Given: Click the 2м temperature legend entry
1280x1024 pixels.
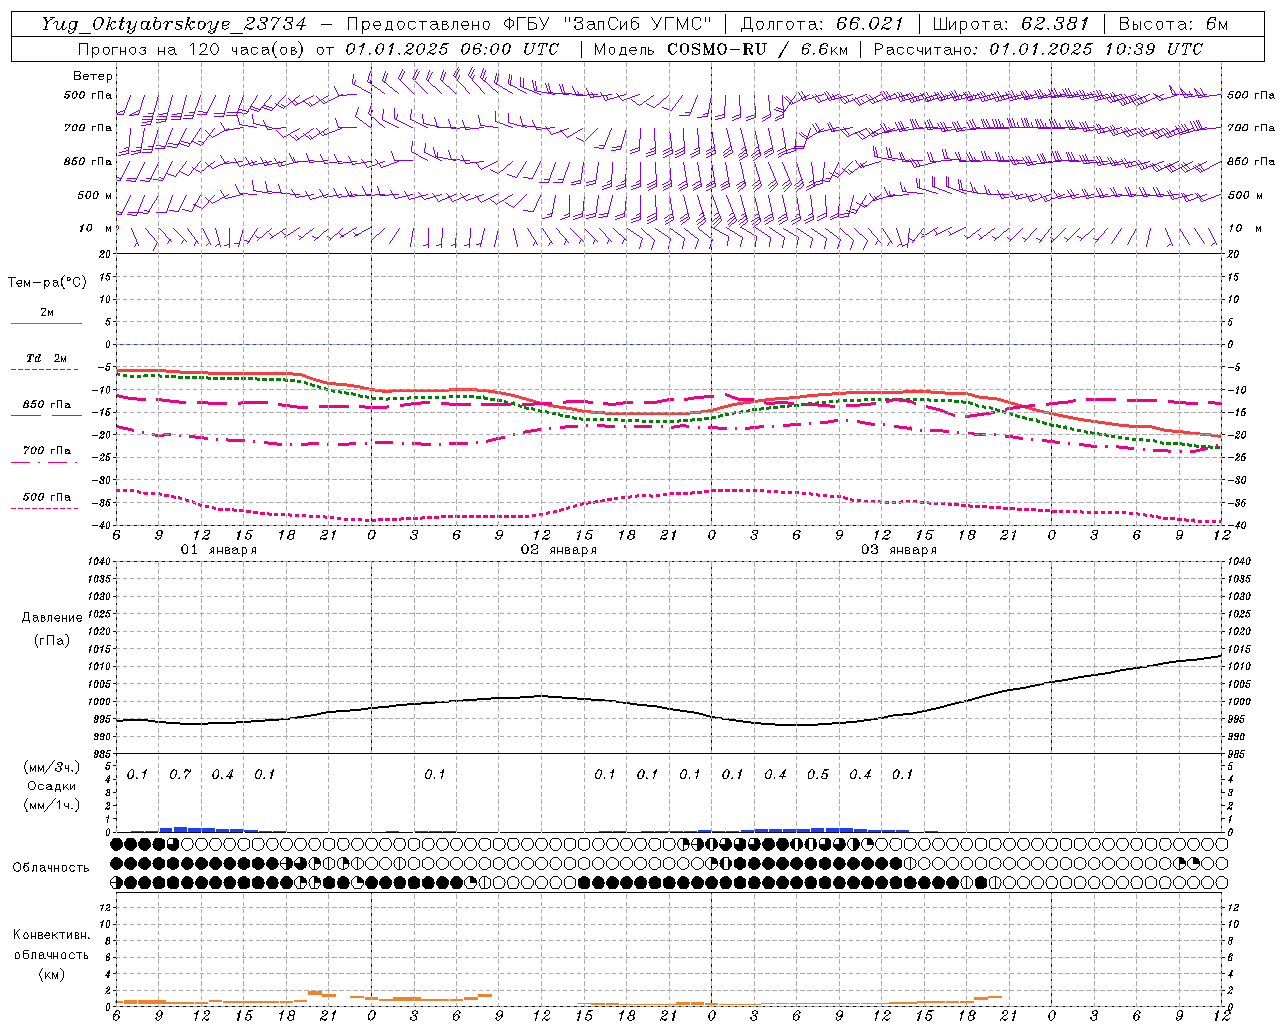Looking at the screenshot, I should [x=47, y=312].
